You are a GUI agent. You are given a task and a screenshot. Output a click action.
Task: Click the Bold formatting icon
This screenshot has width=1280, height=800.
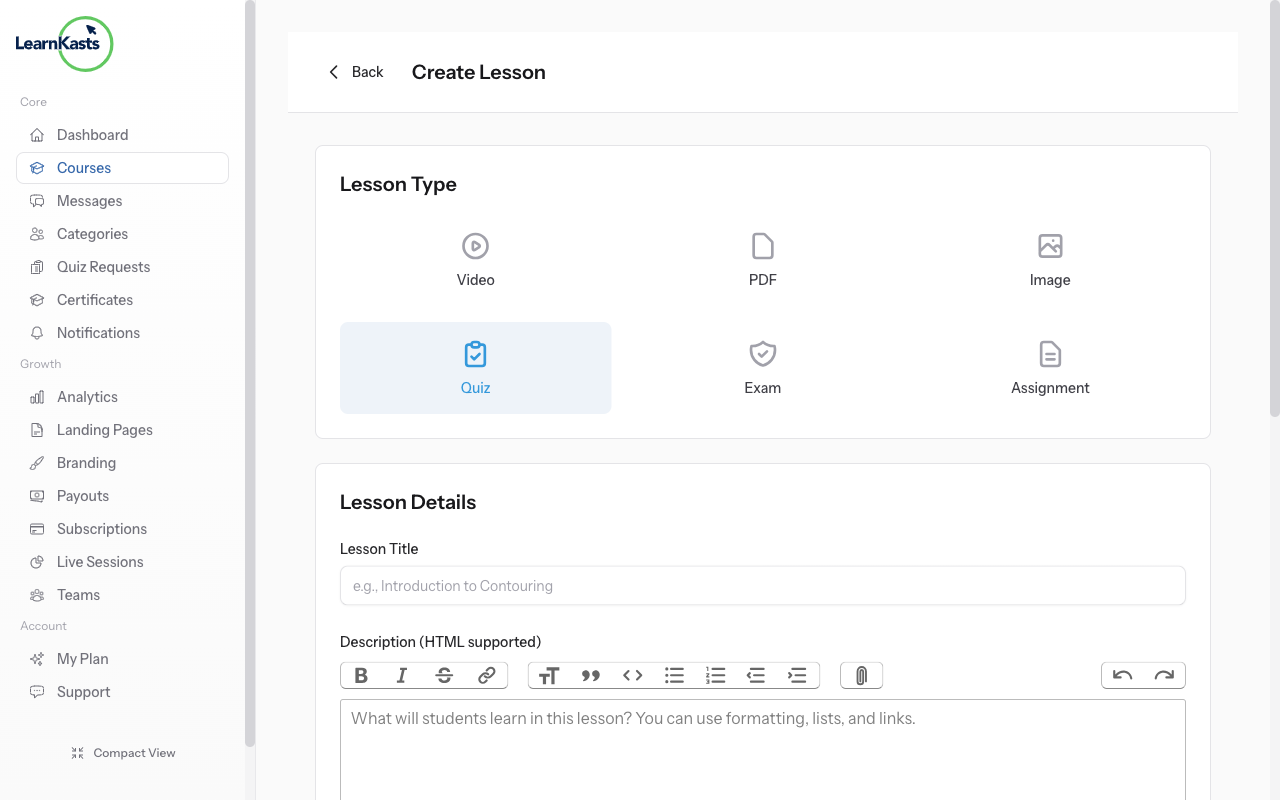point(361,676)
